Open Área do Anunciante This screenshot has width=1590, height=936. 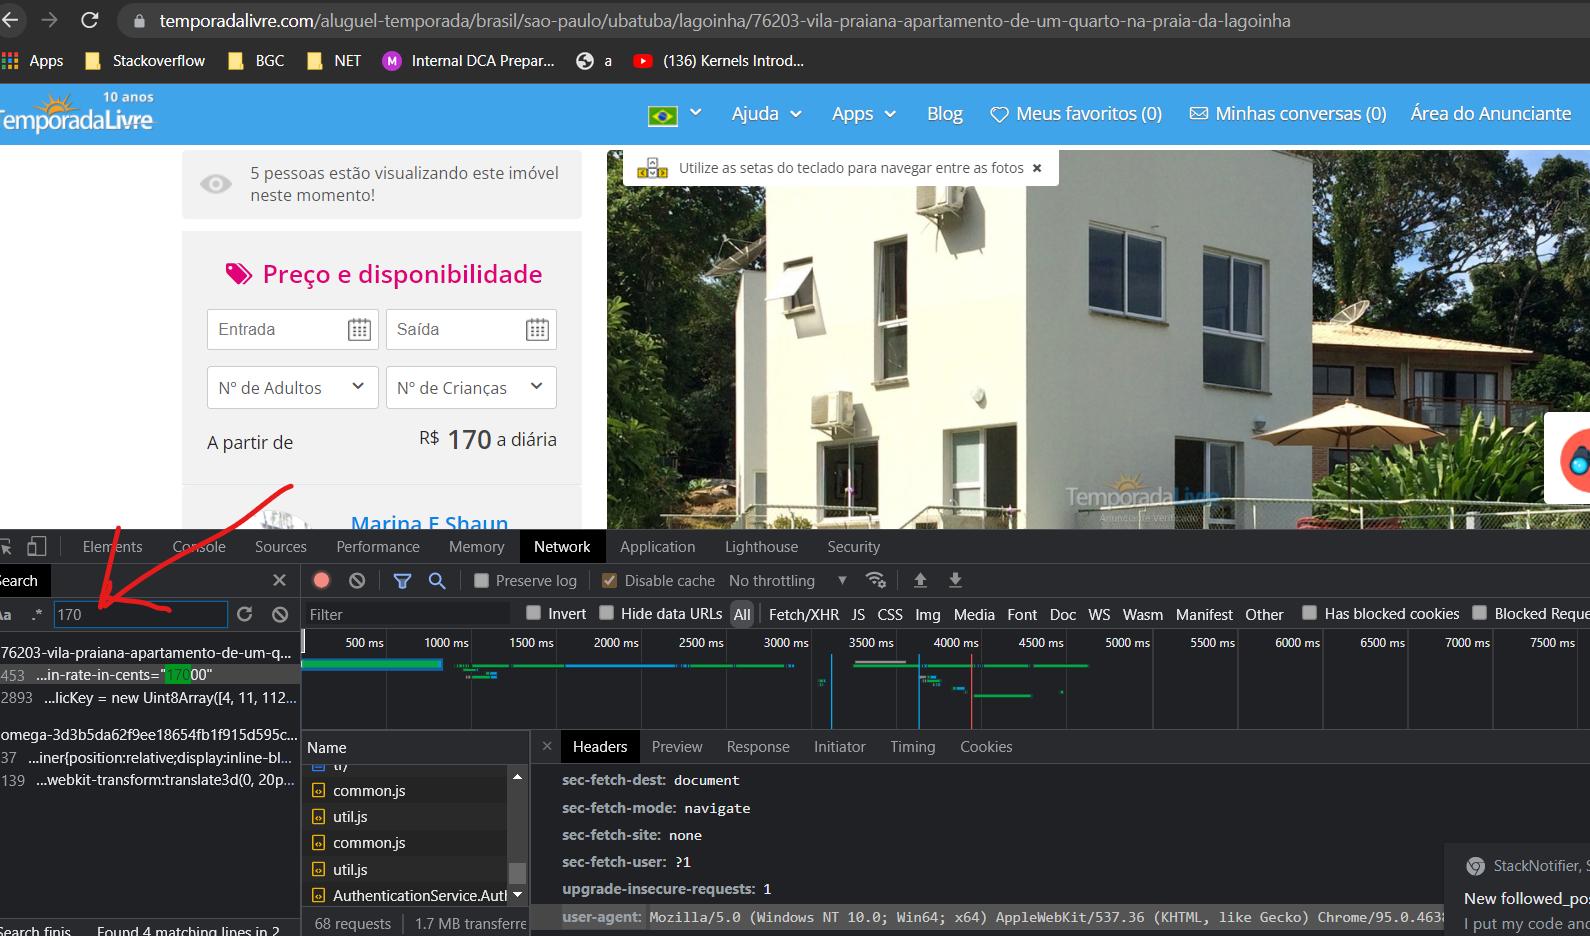1490,114
